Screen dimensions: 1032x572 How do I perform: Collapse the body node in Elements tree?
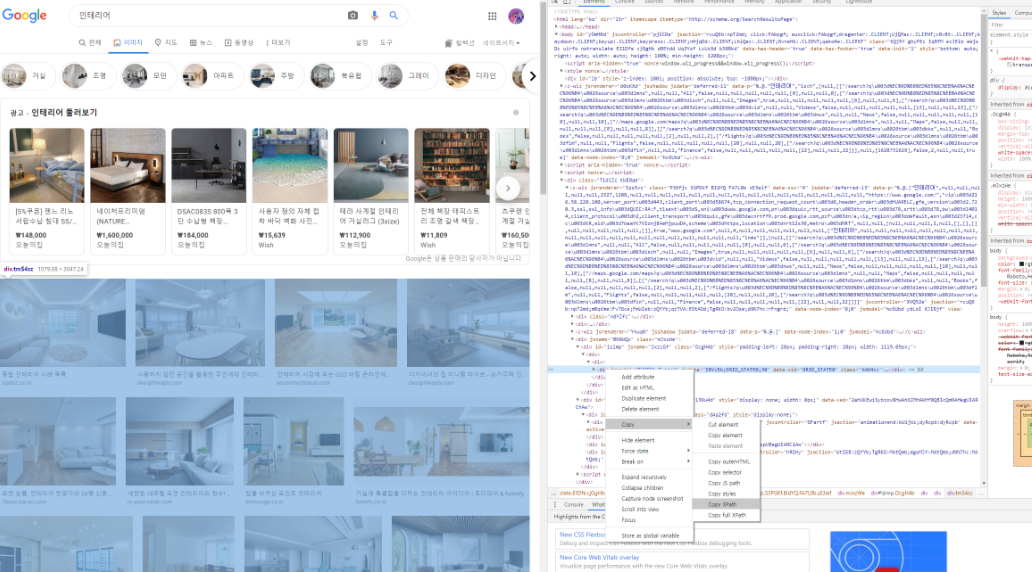tap(556, 33)
